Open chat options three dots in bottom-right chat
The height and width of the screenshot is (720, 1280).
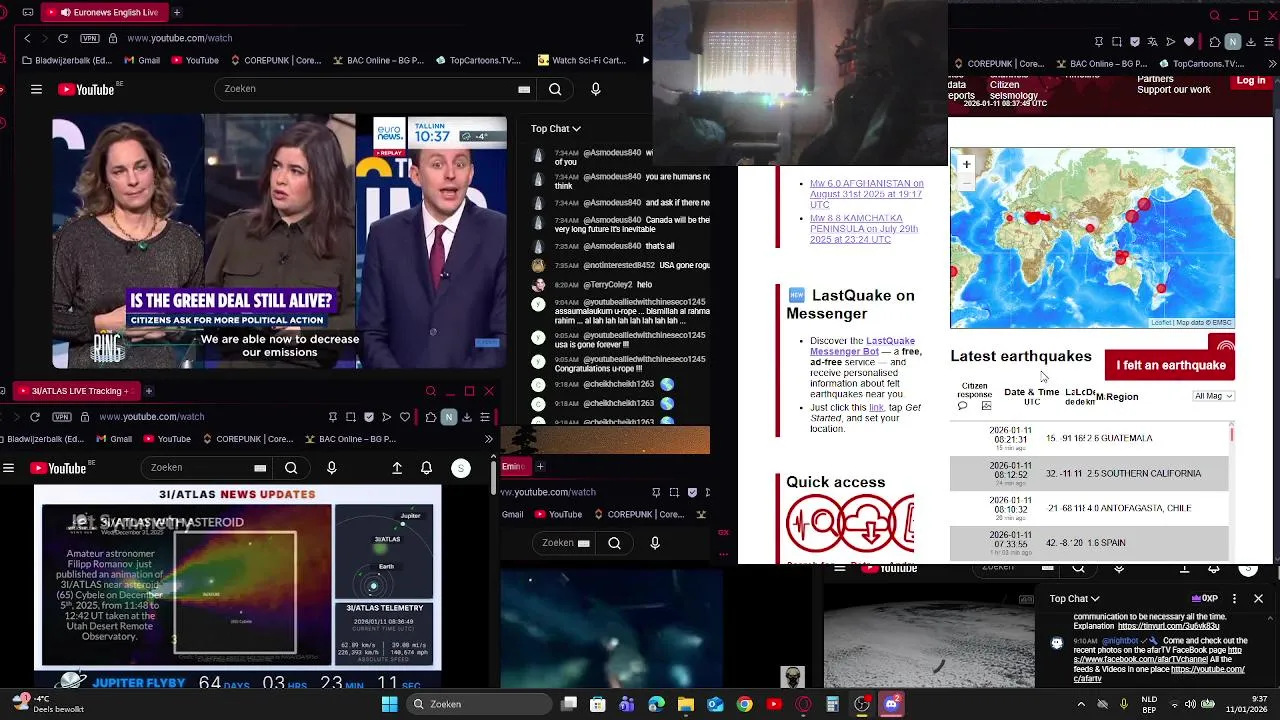[x=1234, y=599]
